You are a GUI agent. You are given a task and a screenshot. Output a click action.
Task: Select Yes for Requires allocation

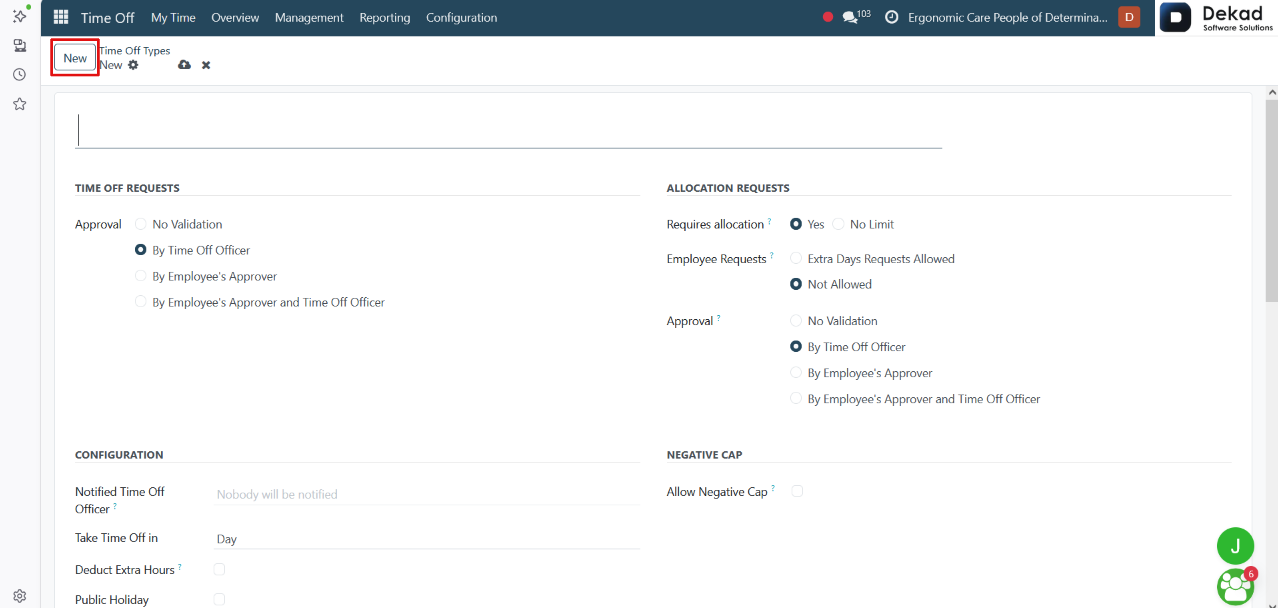click(796, 224)
